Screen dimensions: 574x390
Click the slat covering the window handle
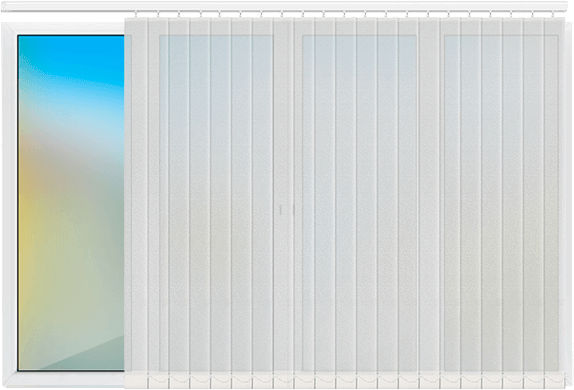pos(283,197)
